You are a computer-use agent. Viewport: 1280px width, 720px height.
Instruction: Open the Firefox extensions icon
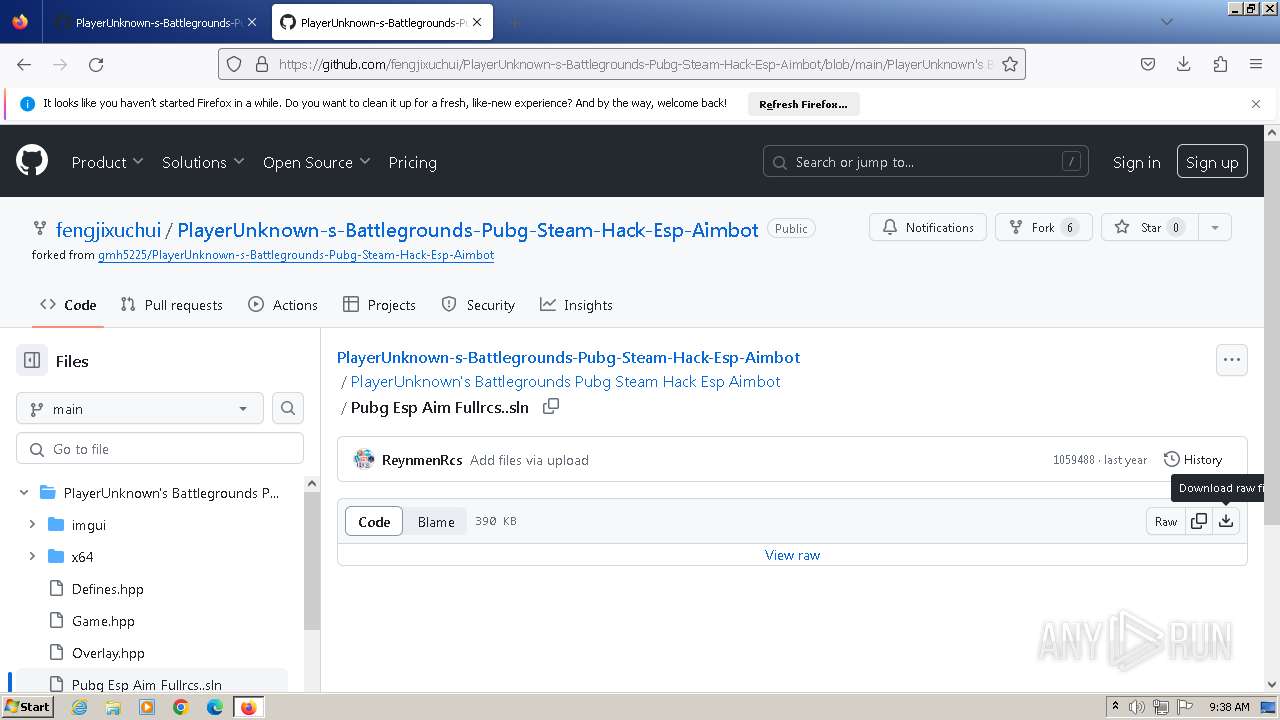(1220, 64)
